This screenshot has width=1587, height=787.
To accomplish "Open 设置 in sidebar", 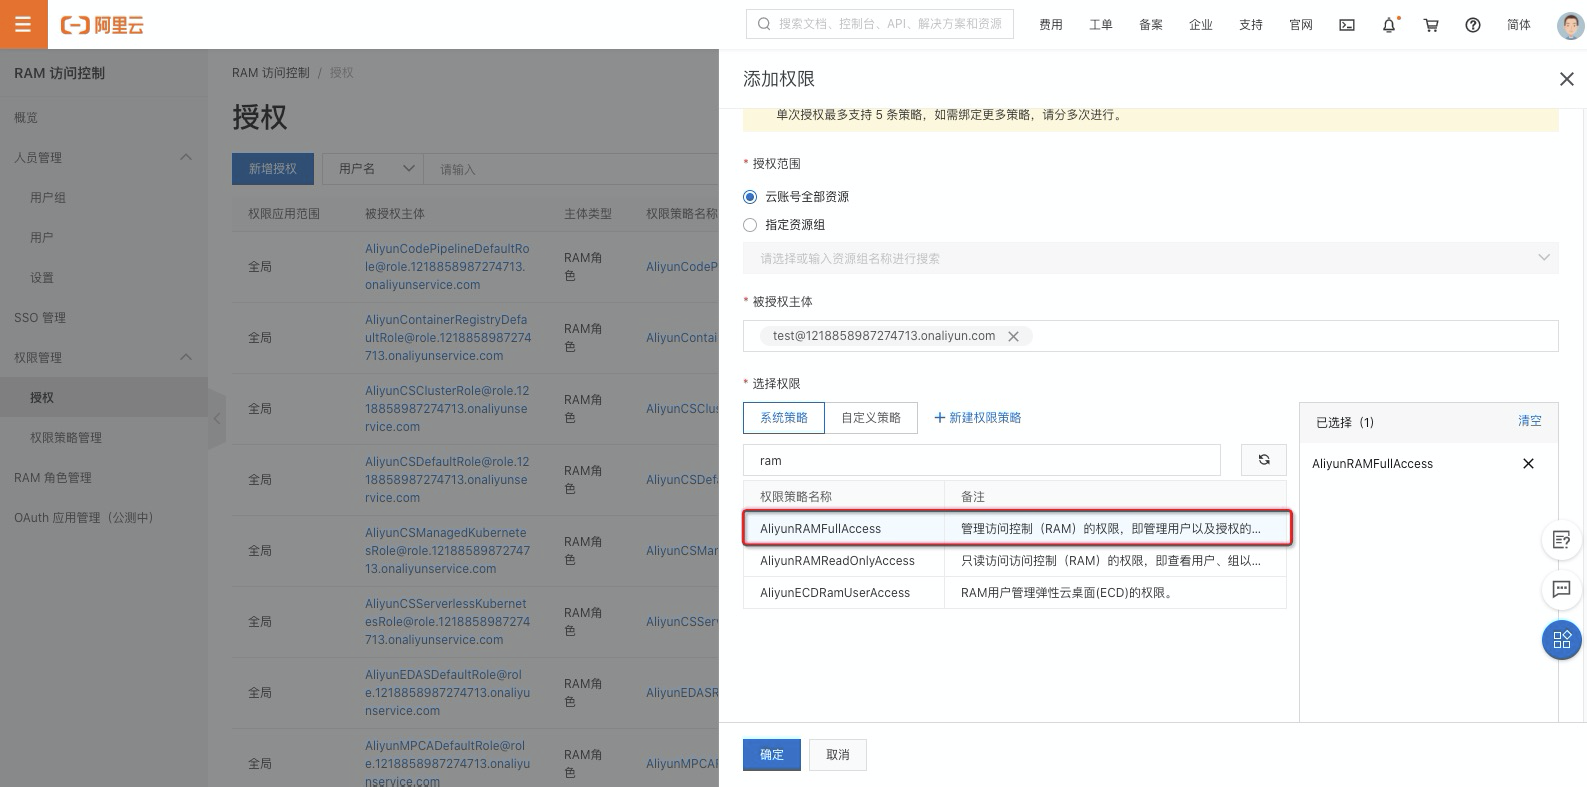I will pos(42,278).
